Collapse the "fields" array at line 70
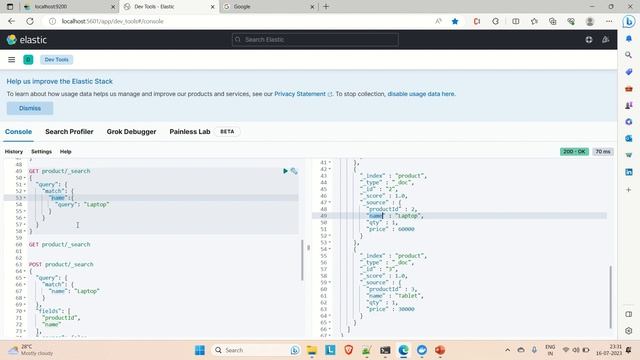This screenshot has height=360, width=640. coord(24,311)
